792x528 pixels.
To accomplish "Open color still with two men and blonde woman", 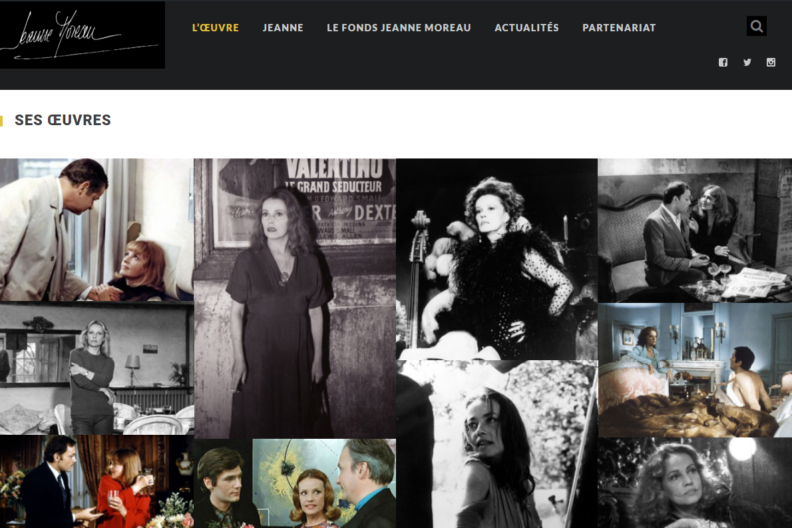I will (295, 484).
